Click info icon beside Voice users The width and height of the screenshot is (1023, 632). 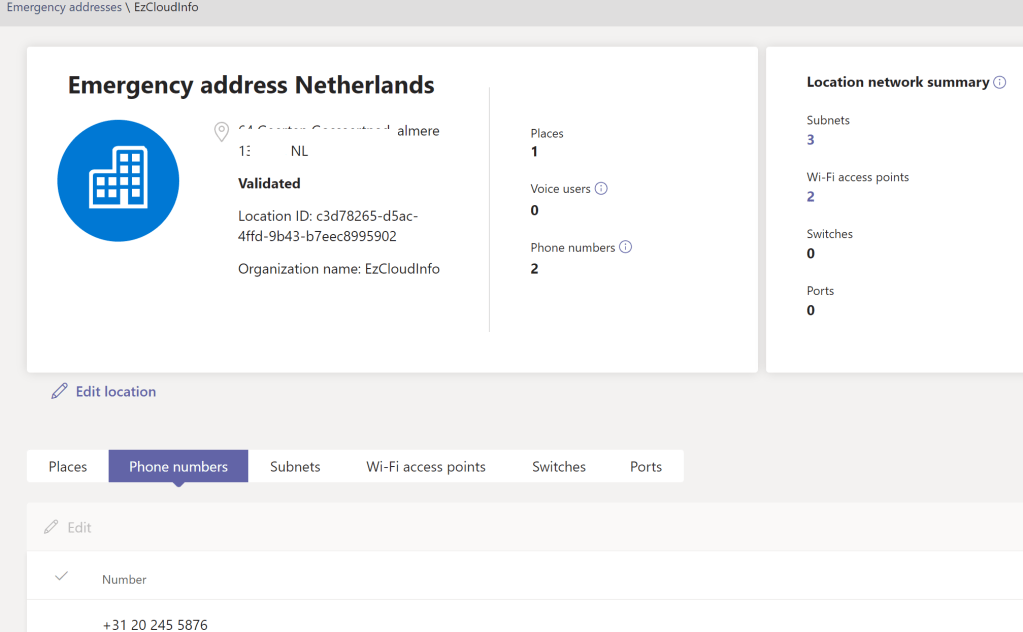pyautogui.click(x=601, y=188)
